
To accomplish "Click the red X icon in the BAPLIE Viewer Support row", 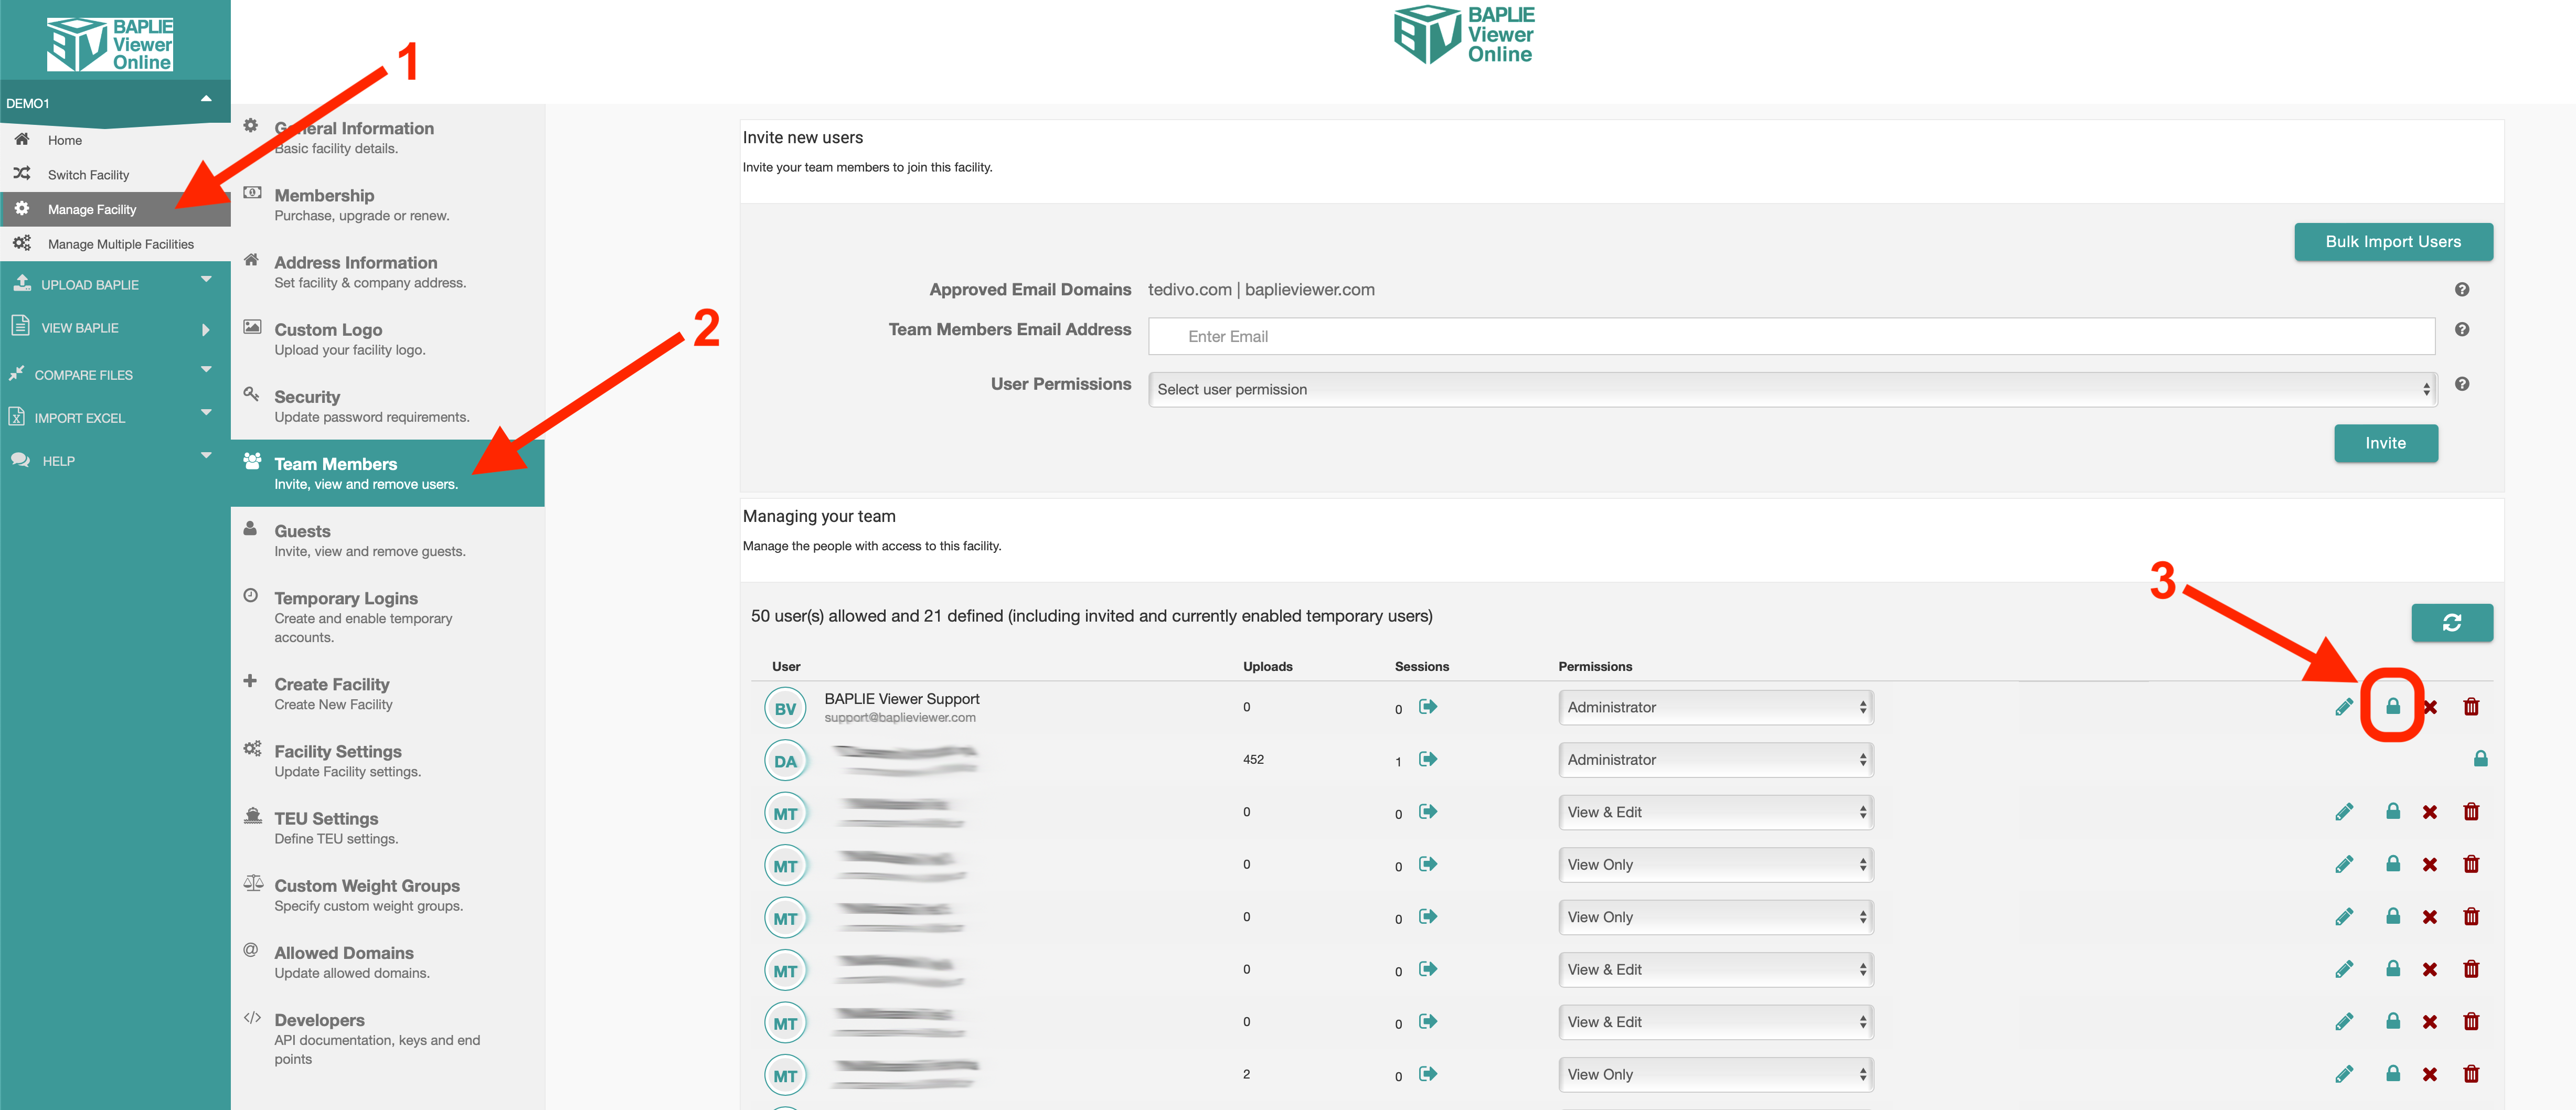I will point(2430,707).
